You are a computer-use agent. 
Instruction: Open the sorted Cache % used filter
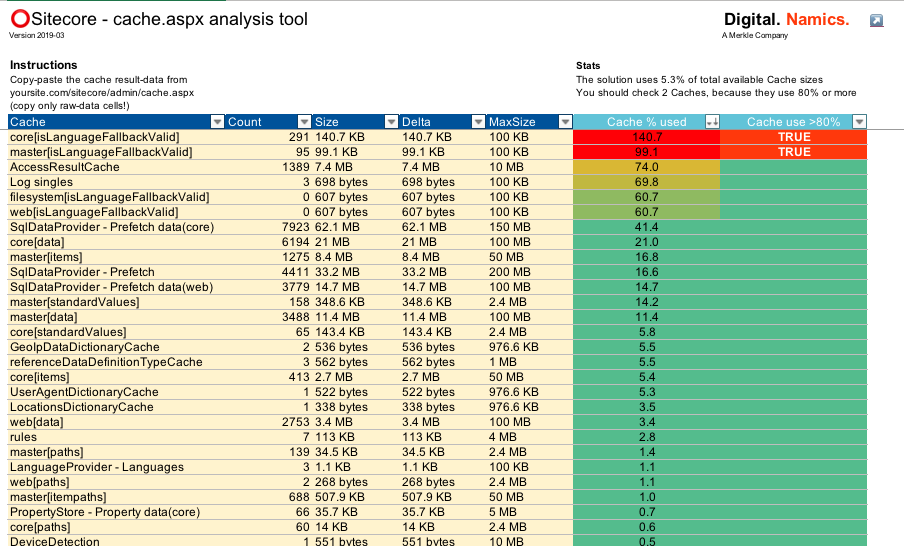pos(712,122)
